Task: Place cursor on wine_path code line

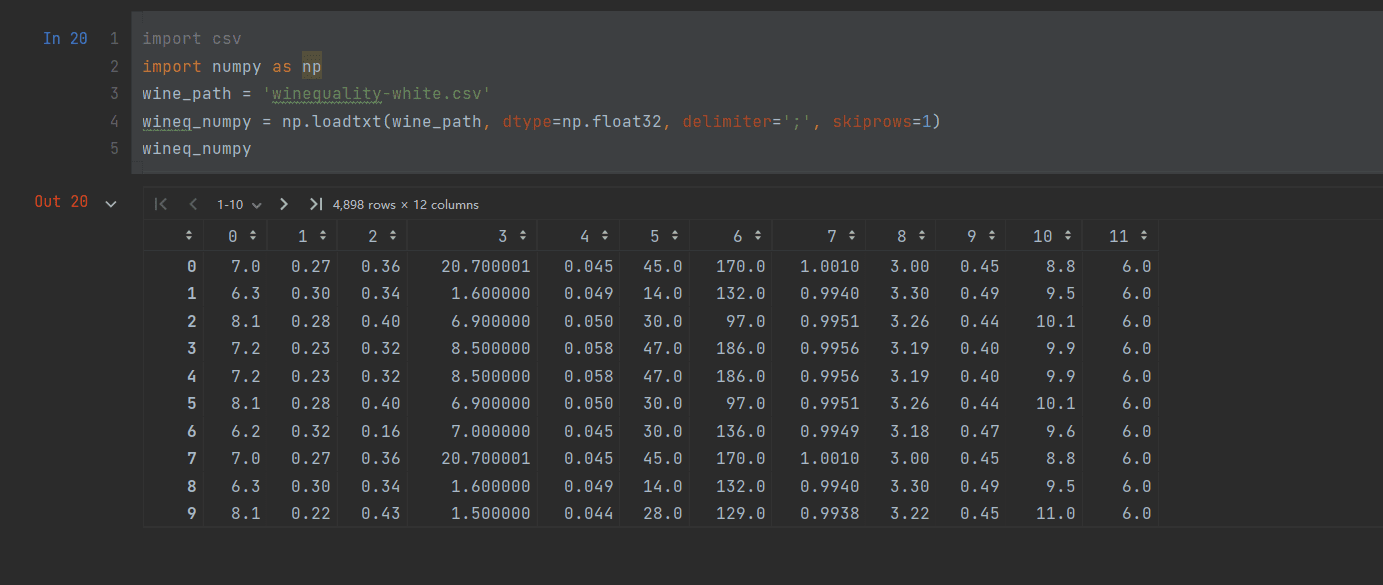Action: [x=316, y=94]
